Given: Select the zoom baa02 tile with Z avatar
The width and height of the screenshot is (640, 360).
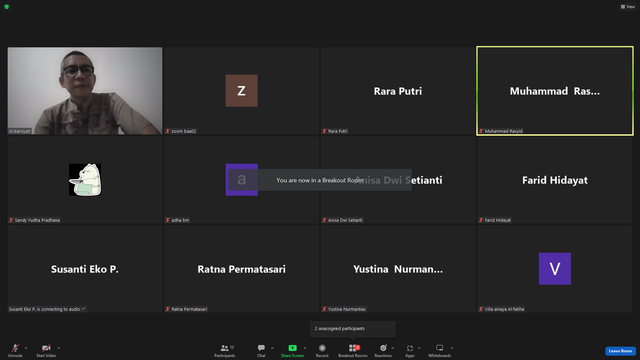Looking at the screenshot, I should coord(242,91).
